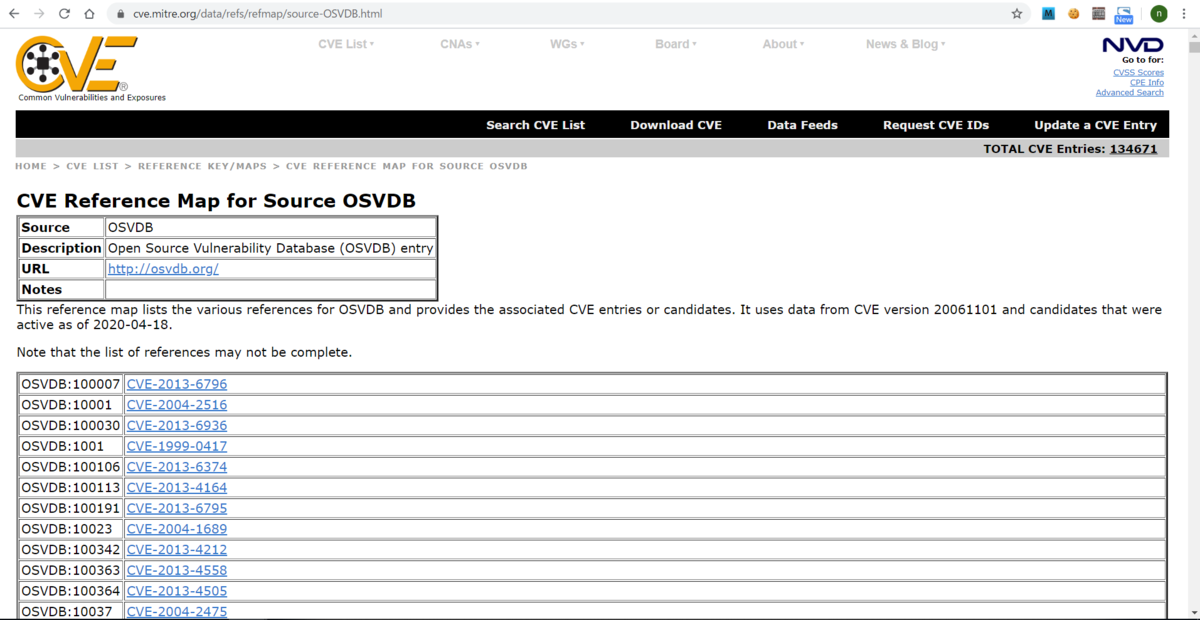Select the OSVDB:100113 cell
This screenshot has width=1200, height=620.
coord(71,488)
